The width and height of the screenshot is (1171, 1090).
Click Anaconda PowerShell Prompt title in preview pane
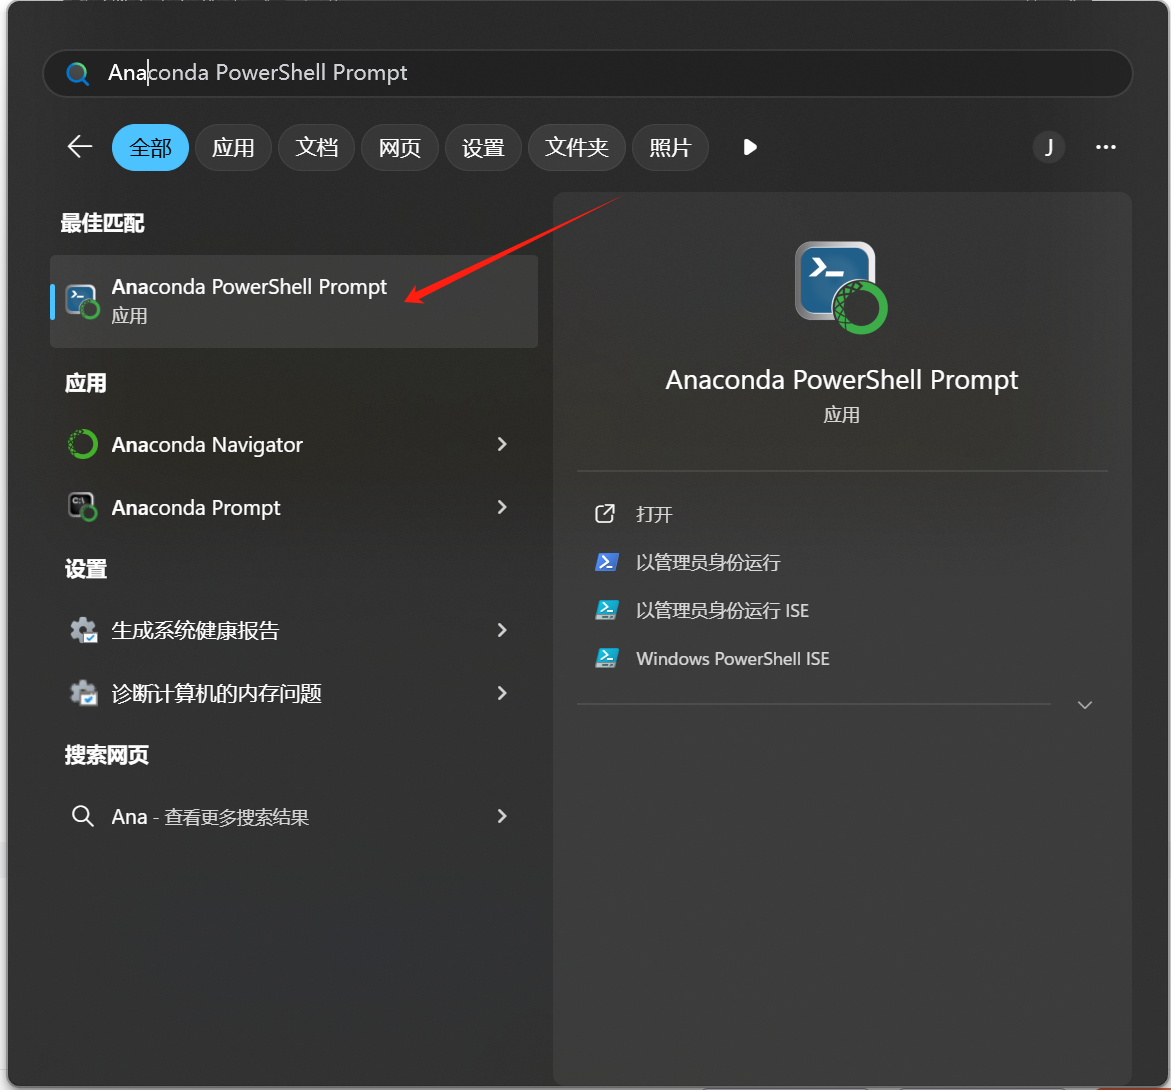coord(842,380)
